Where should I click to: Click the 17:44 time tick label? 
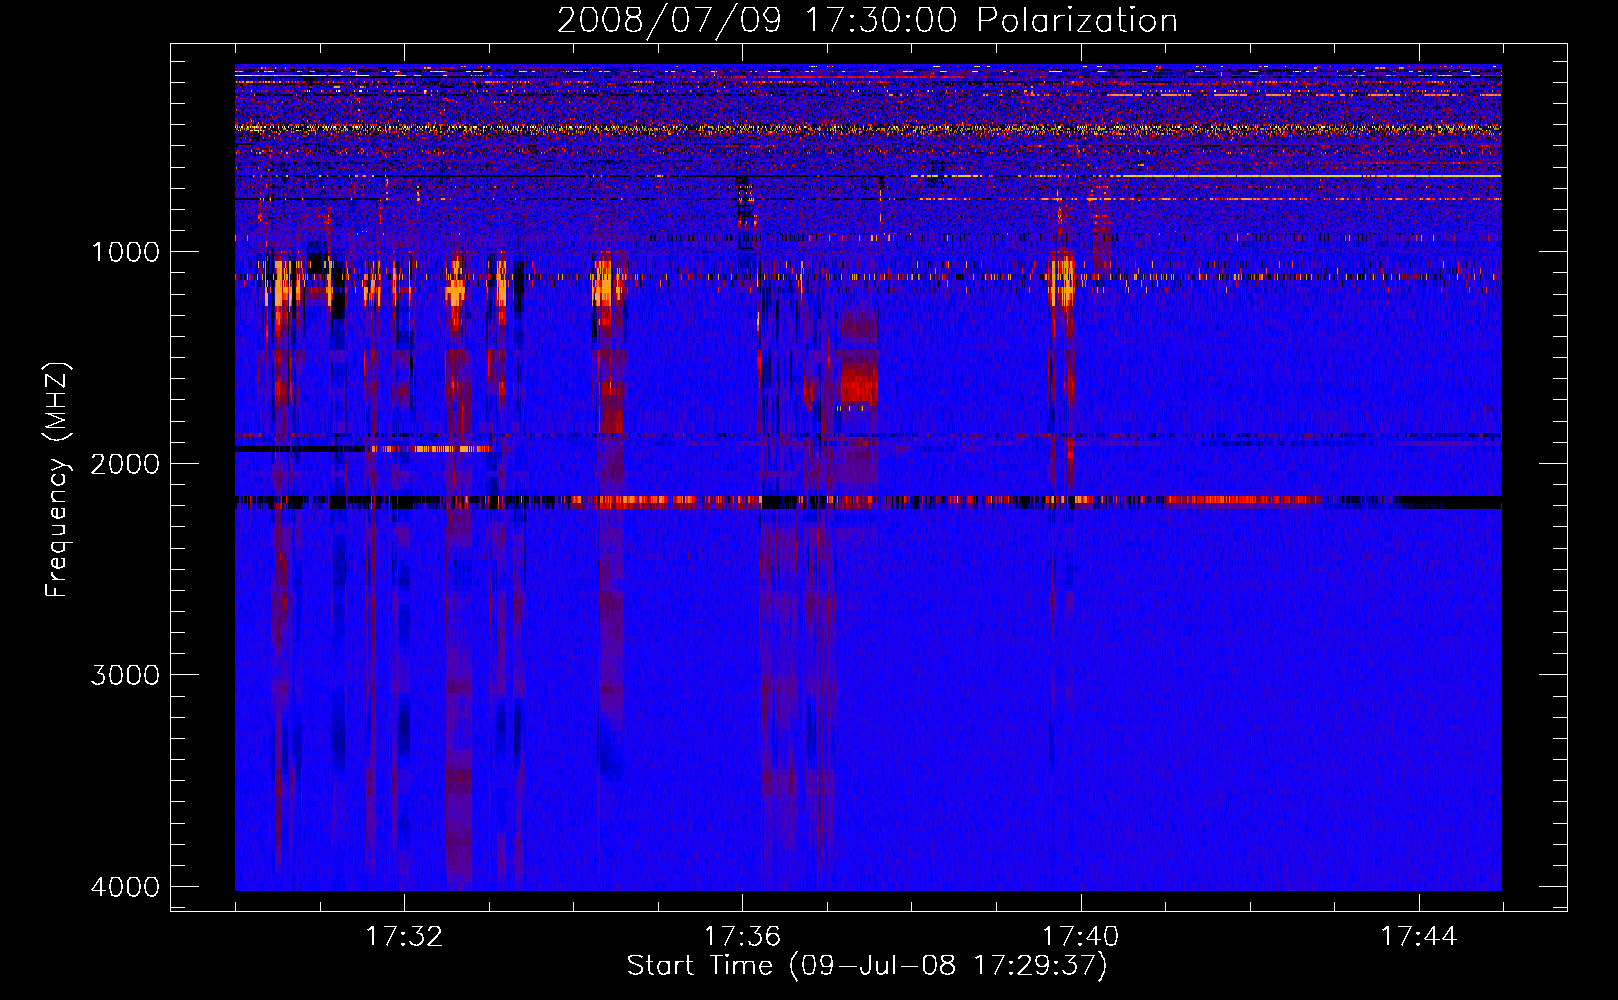1419,937
